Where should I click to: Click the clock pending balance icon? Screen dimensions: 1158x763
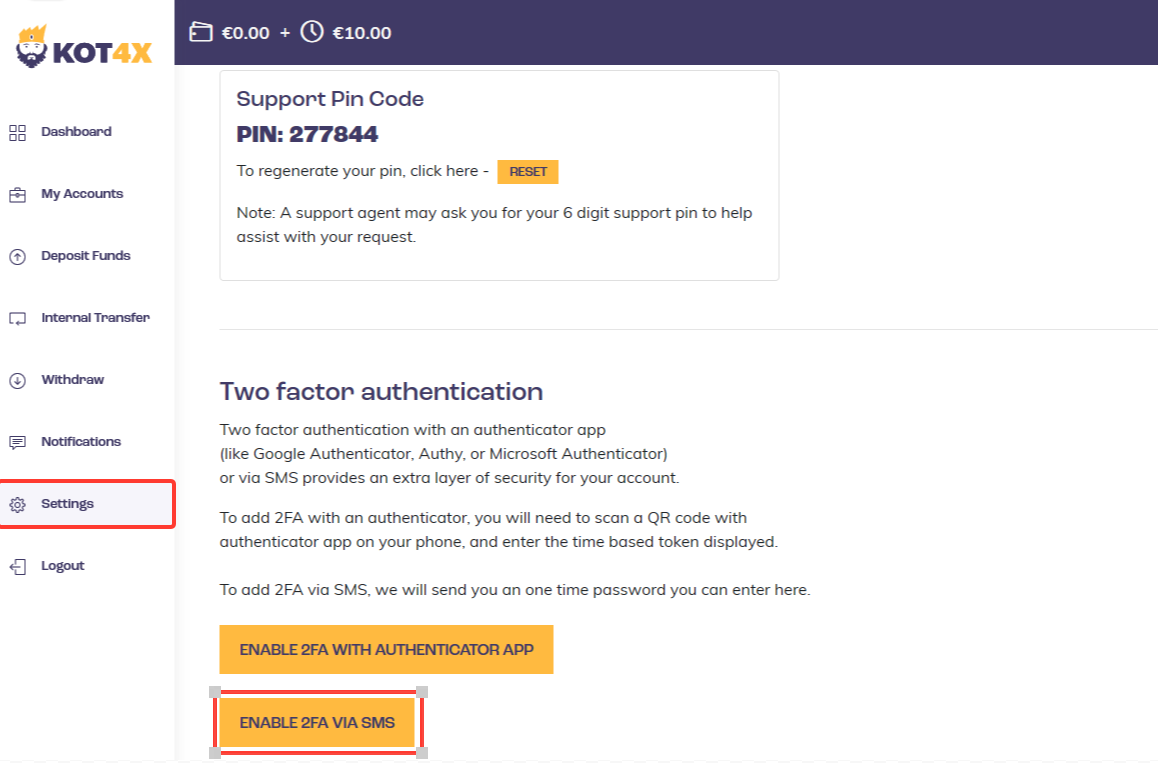(312, 32)
